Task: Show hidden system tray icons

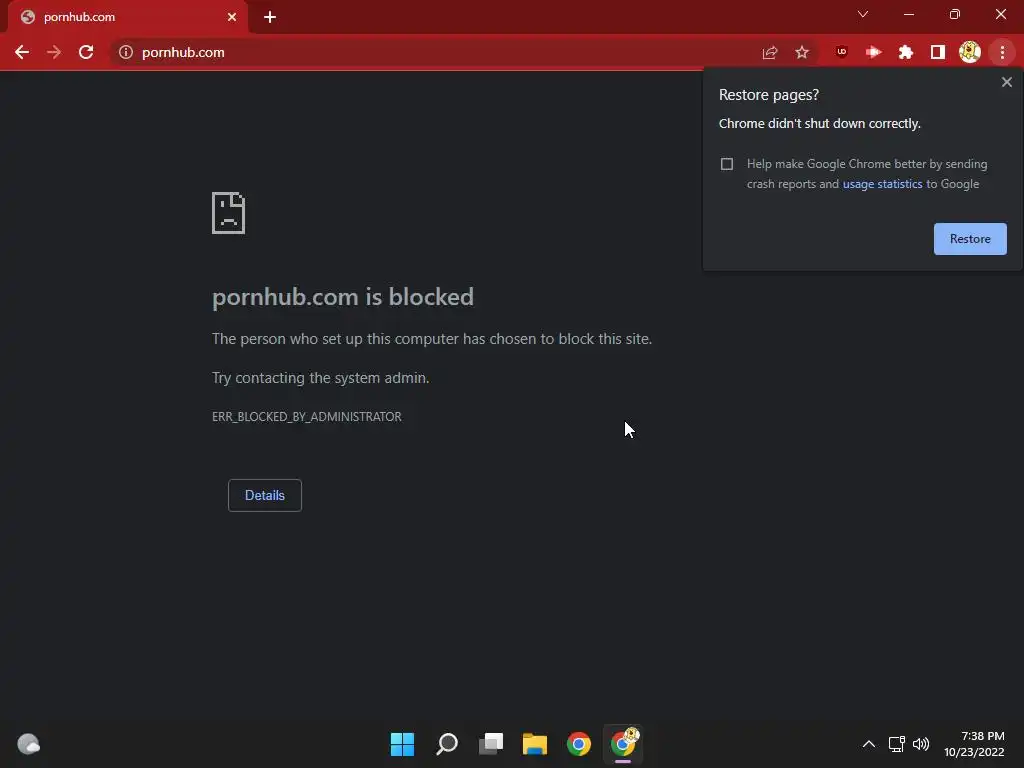Action: (x=869, y=744)
